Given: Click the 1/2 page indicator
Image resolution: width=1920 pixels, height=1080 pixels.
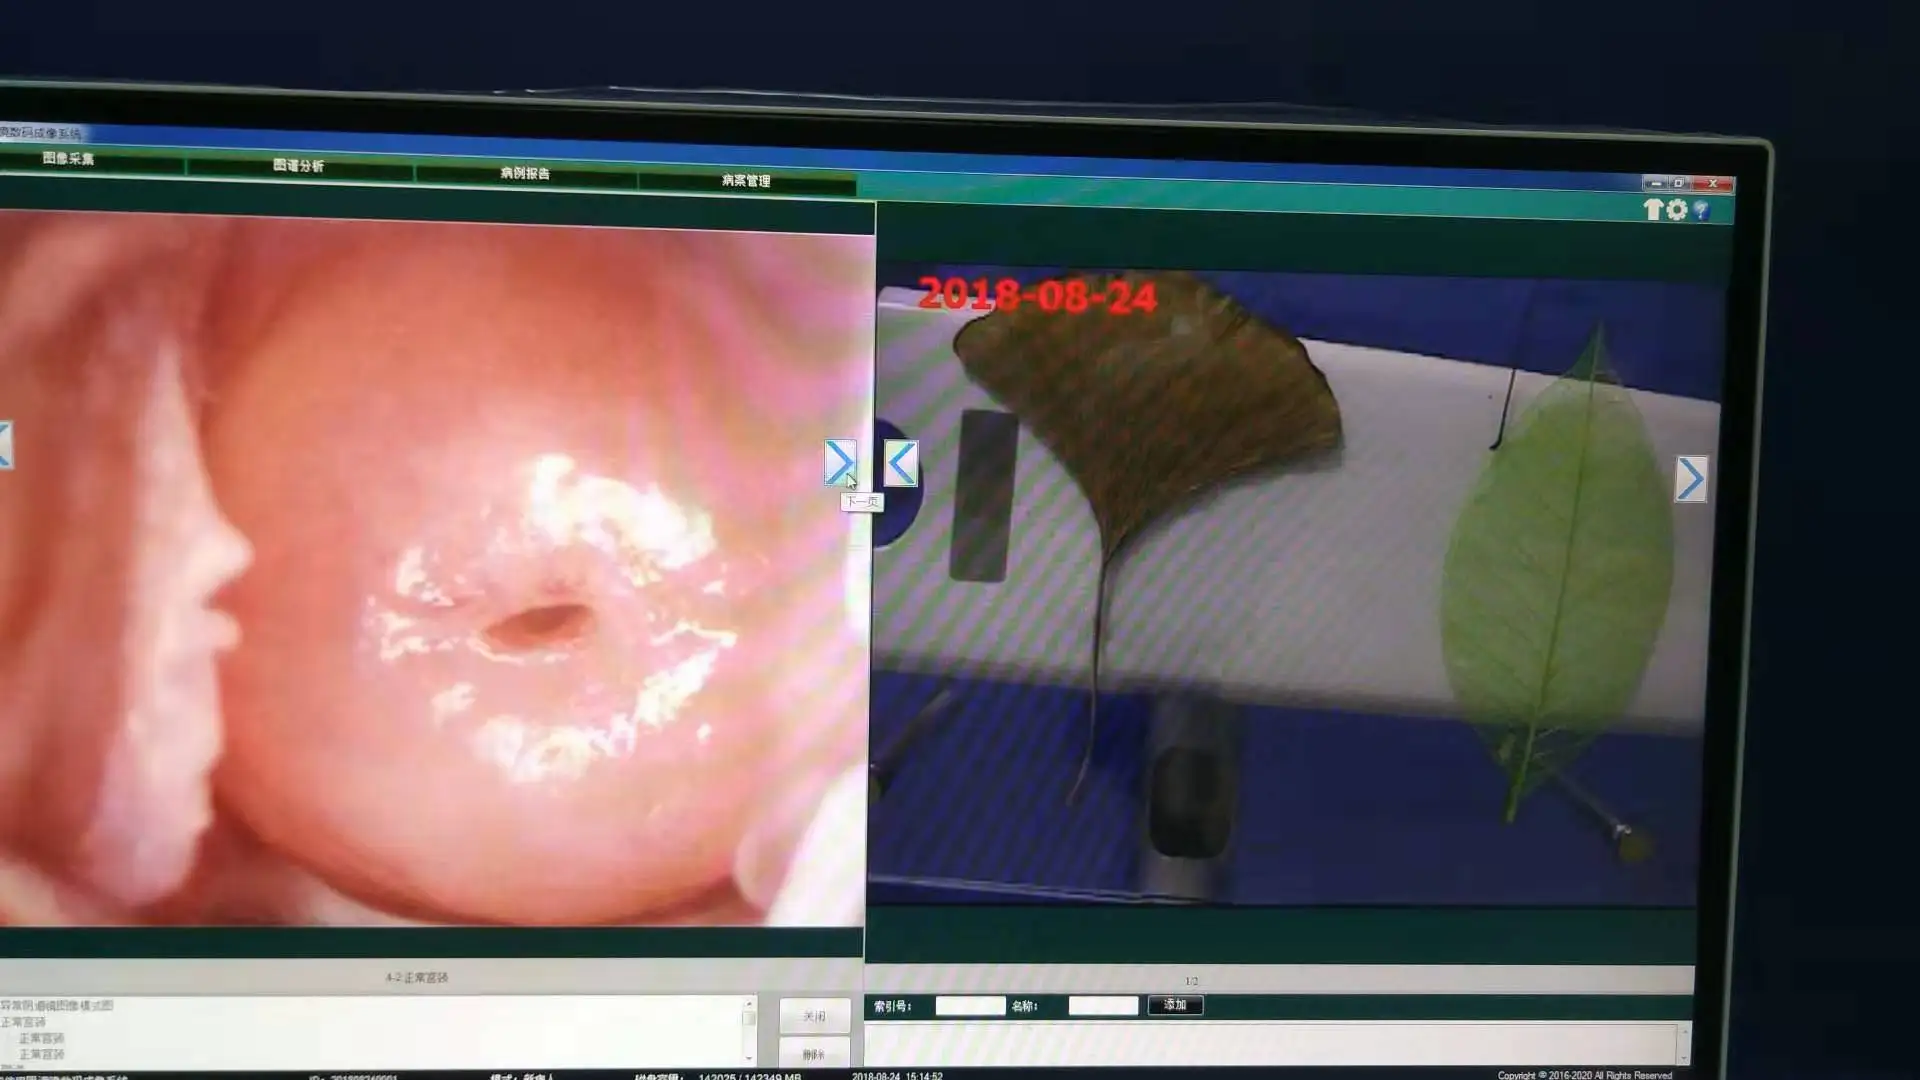Looking at the screenshot, I should (1191, 981).
